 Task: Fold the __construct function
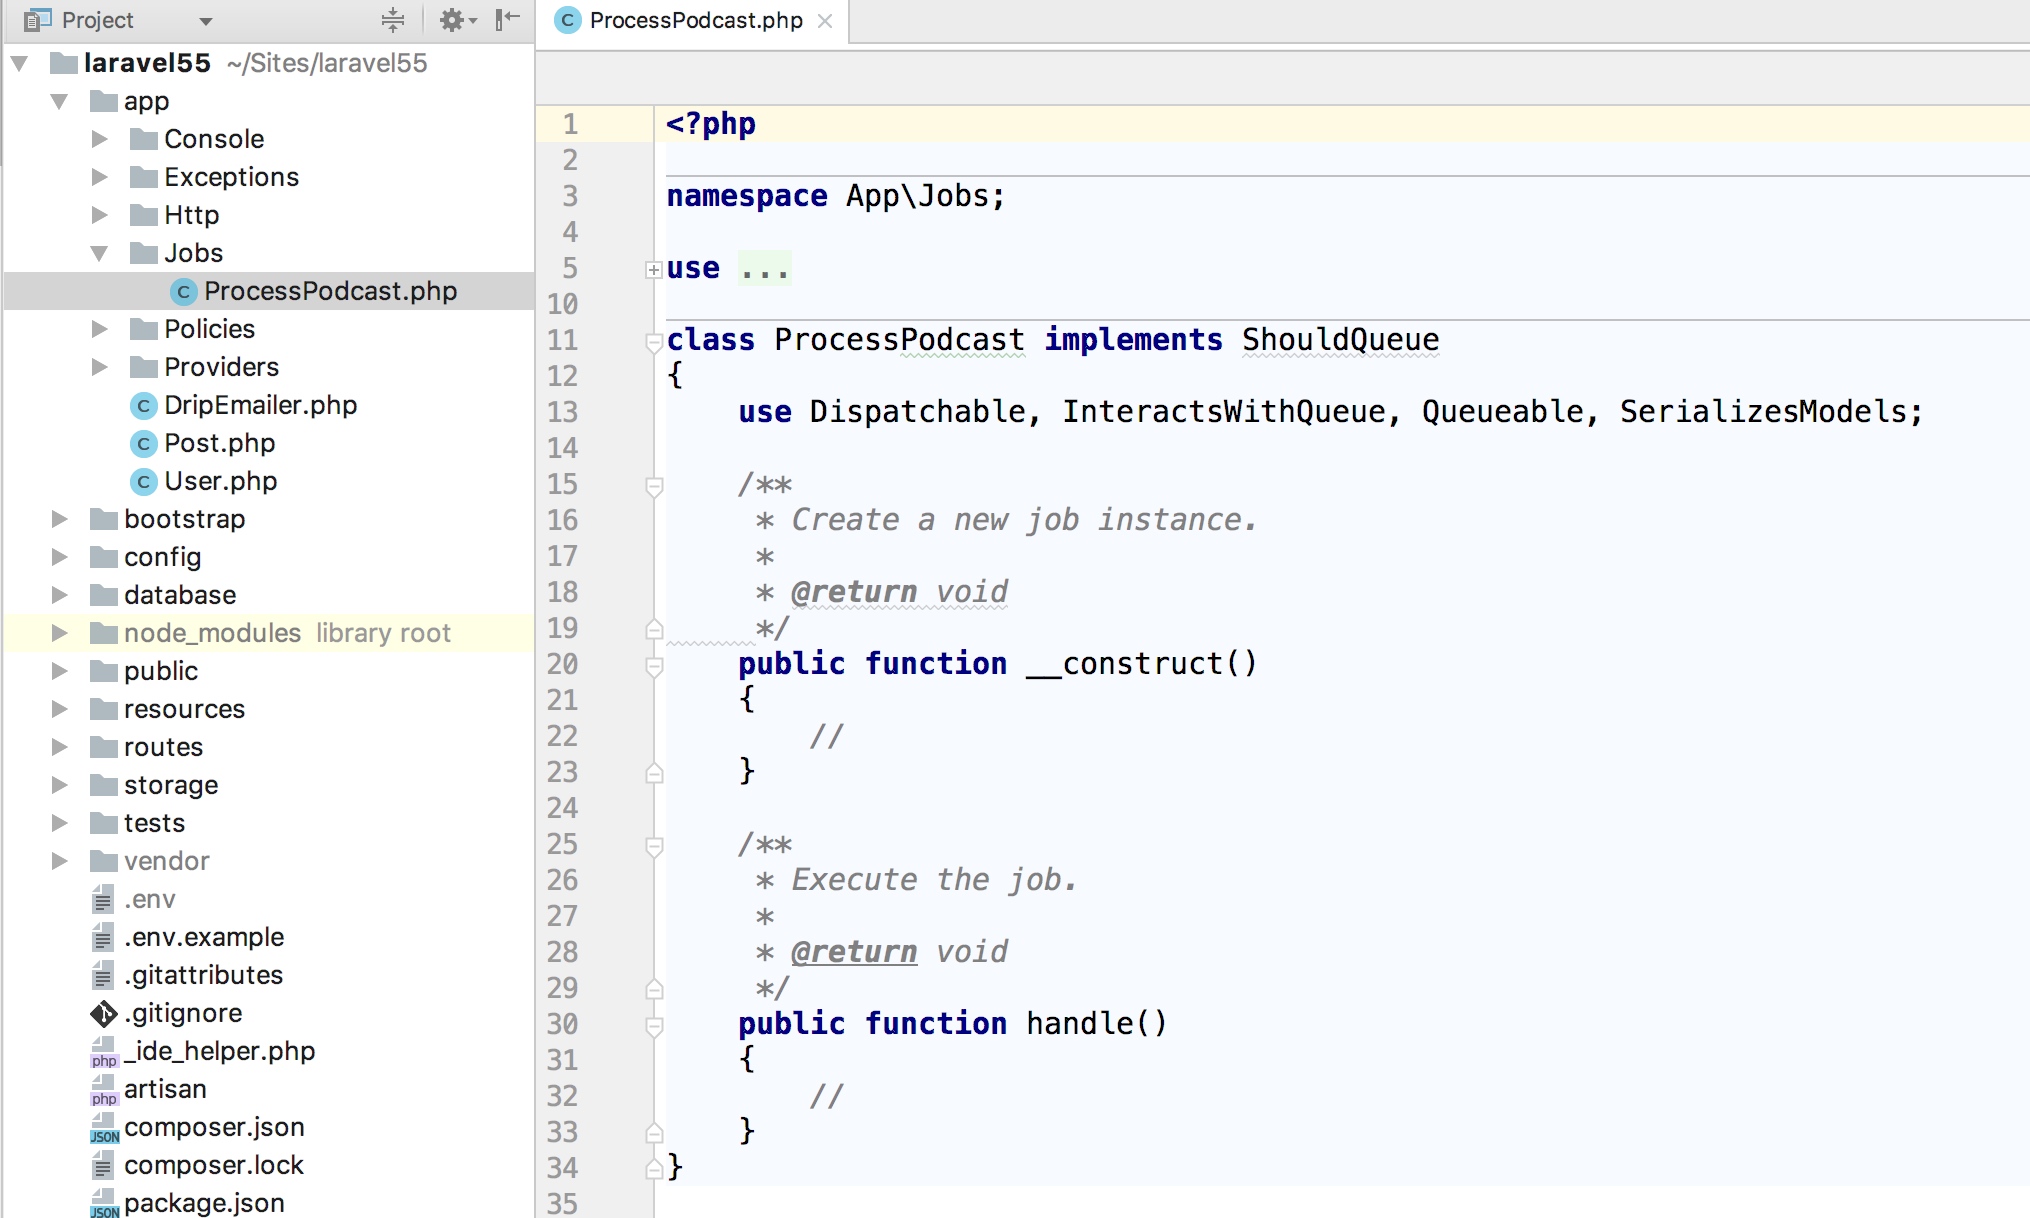pos(654,666)
